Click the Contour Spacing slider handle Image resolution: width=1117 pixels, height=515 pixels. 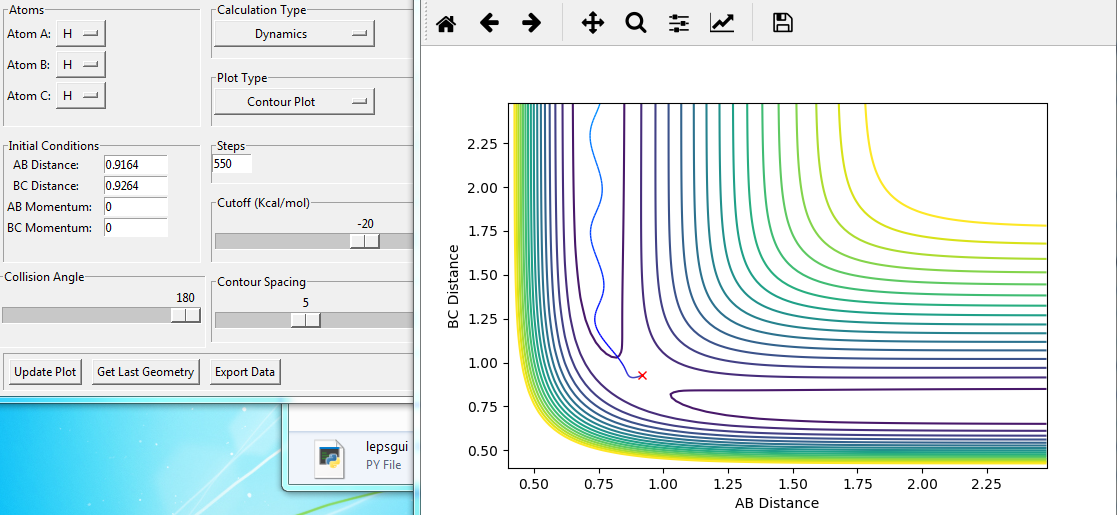coord(306,321)
